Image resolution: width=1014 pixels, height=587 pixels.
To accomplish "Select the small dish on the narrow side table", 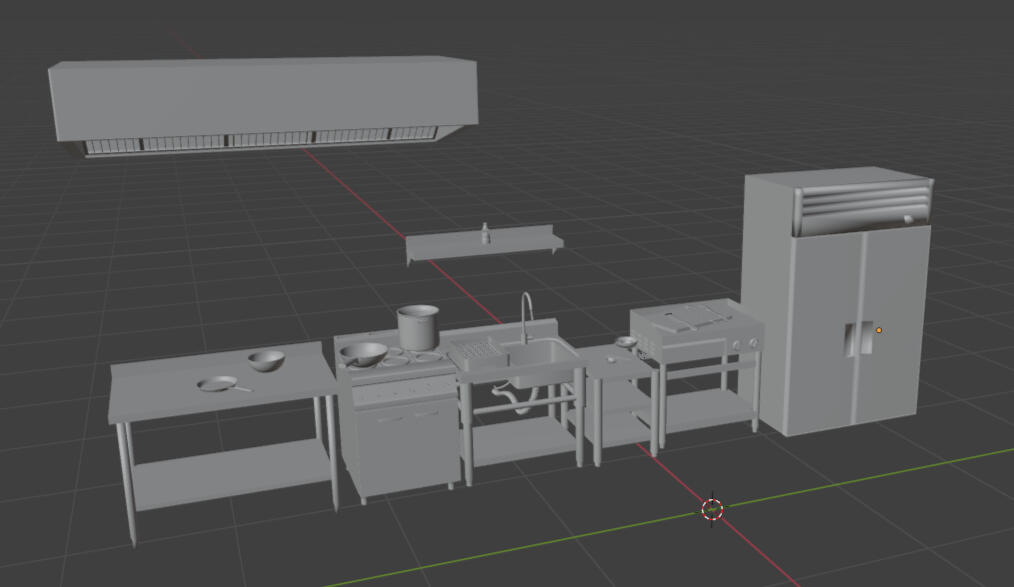I will pyautogui.click(x=626, y=342).
